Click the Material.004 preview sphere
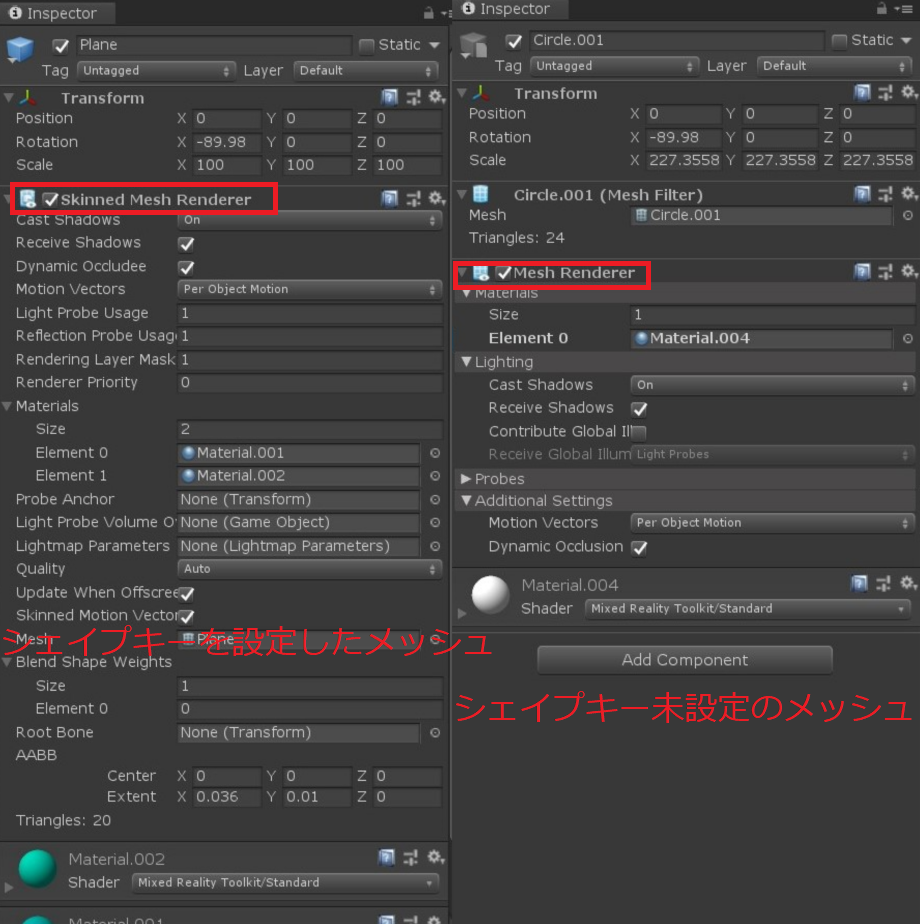This screenshot has width=920, height=924. 490,595
